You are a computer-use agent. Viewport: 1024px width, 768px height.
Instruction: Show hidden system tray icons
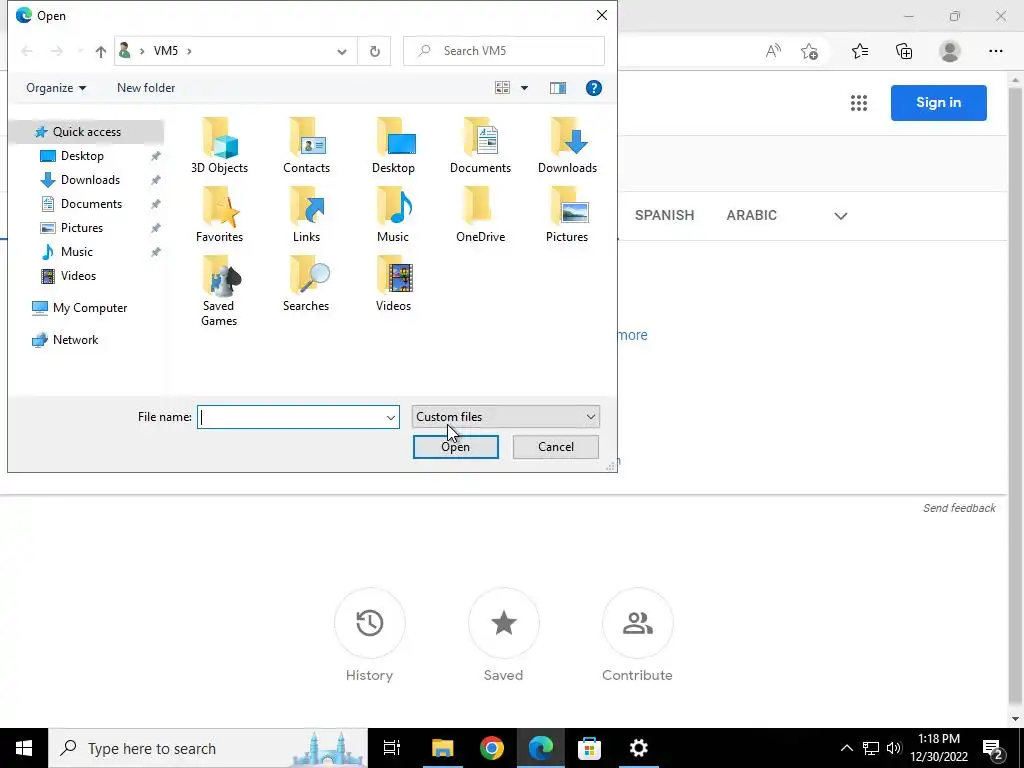[x=846, y=748]
